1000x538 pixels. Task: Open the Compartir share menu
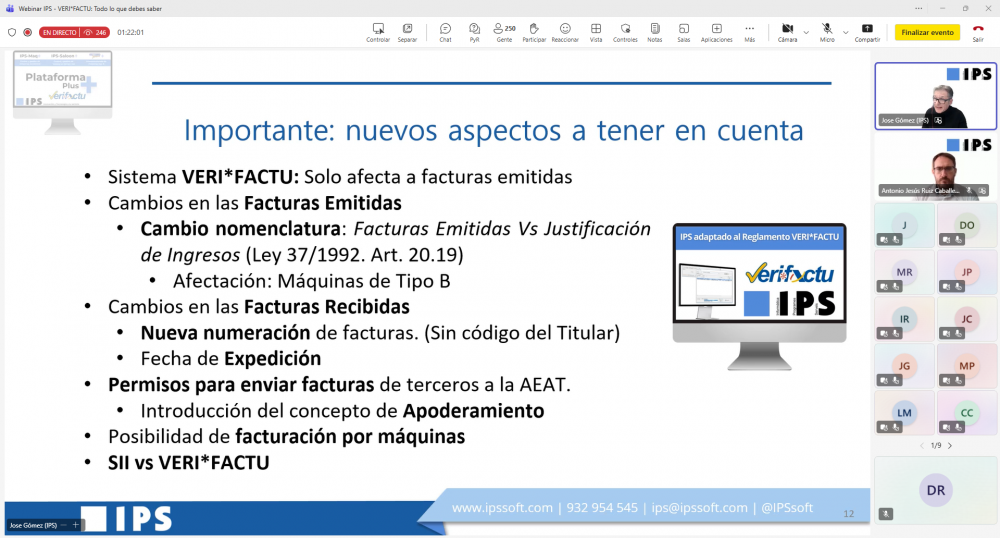pos(867,31)
